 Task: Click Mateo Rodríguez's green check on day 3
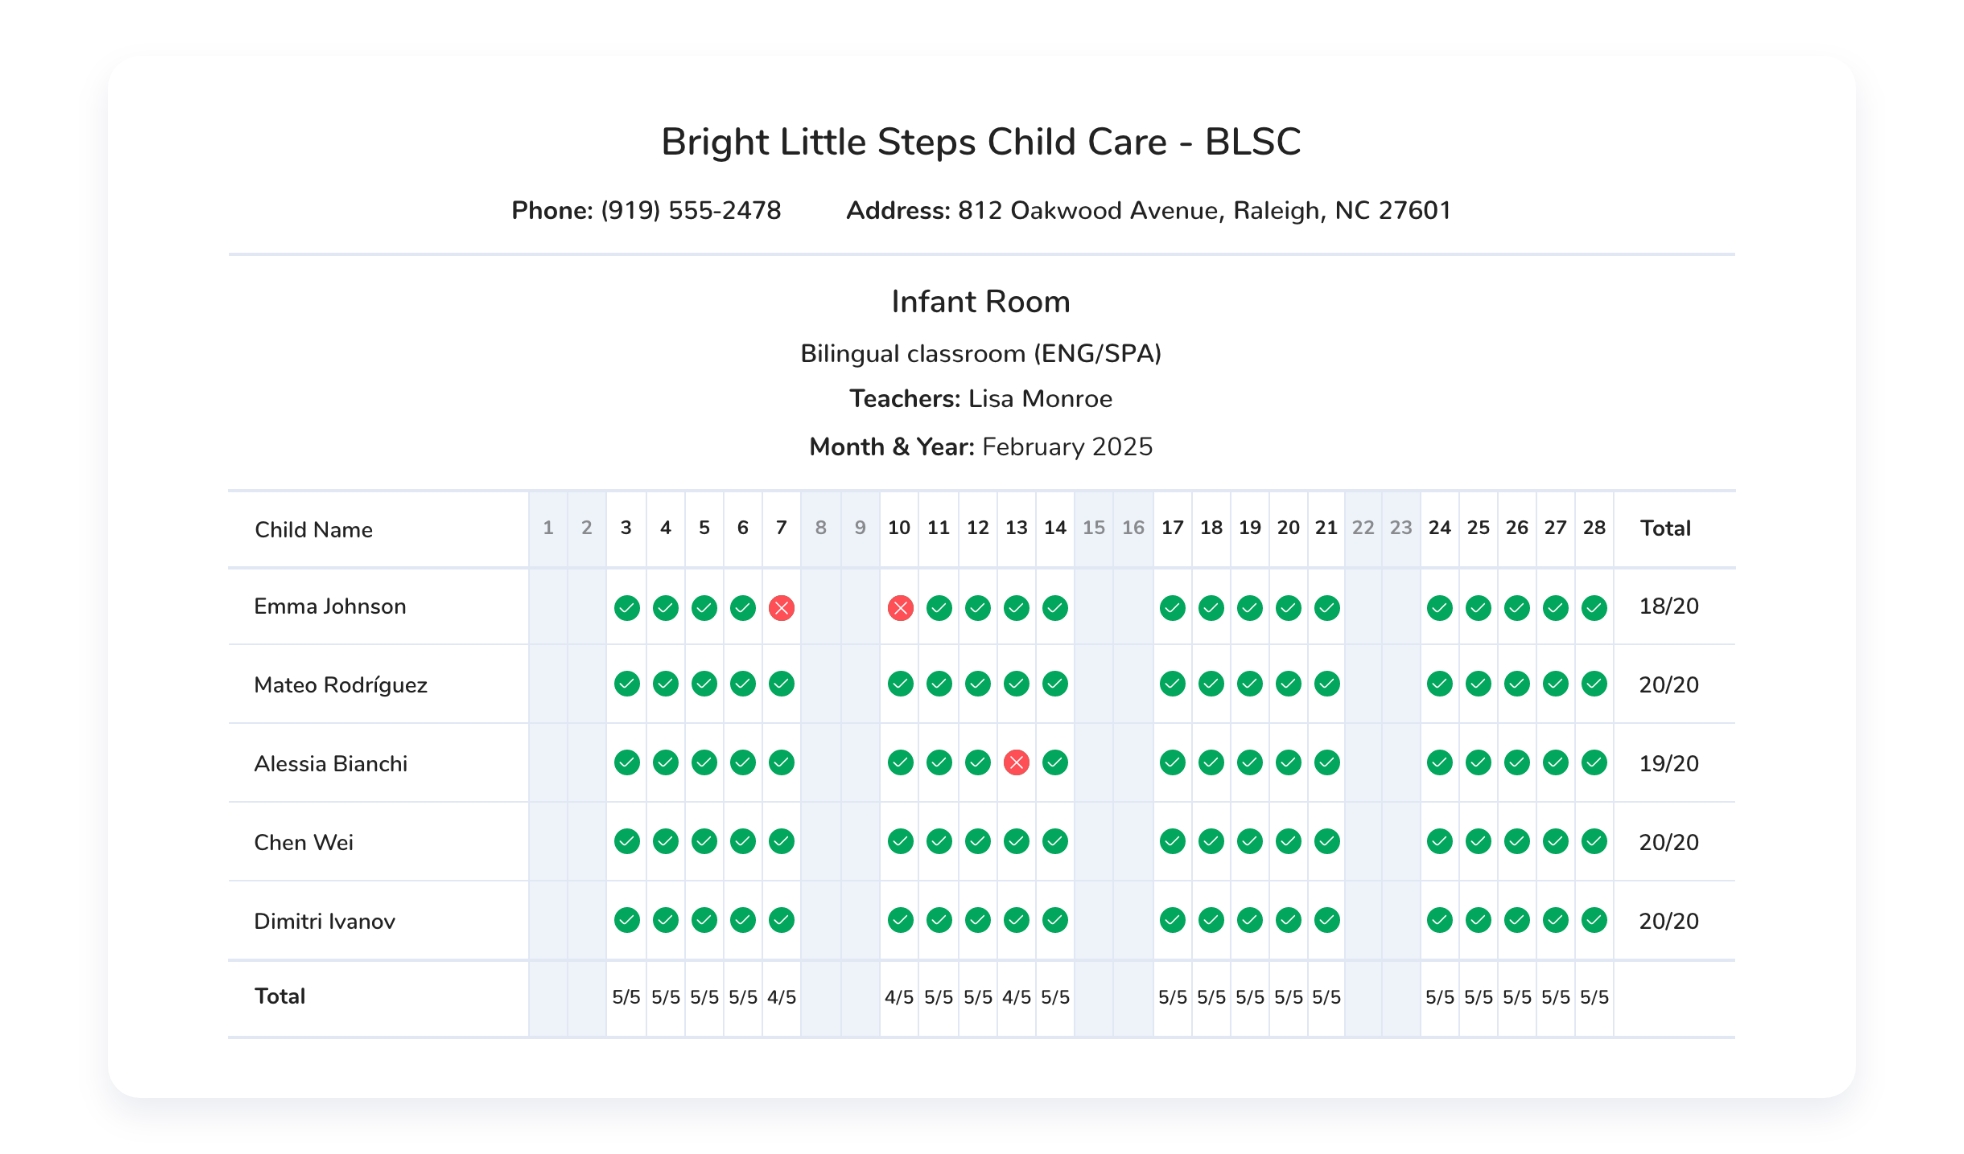(x=627, y=684)
